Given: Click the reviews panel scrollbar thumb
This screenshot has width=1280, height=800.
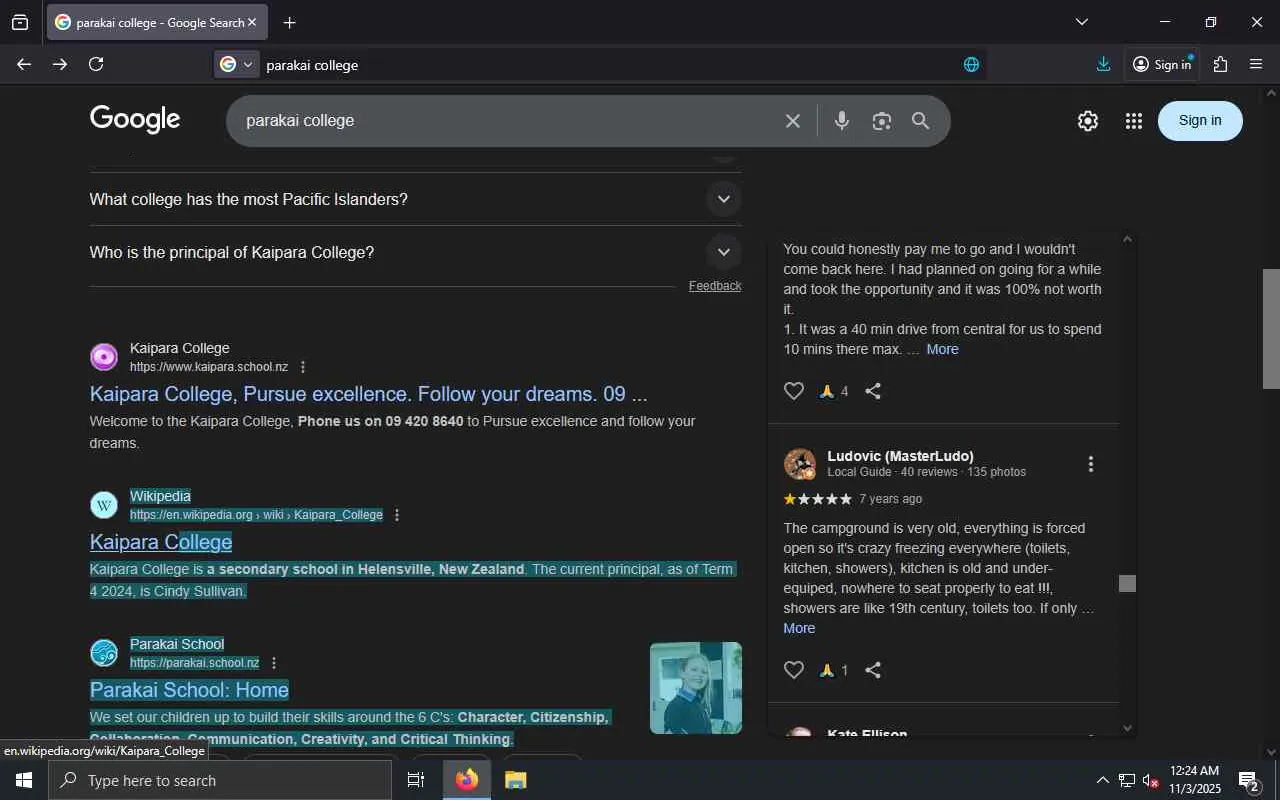Looking at the screenshot, I should pos(1127,583).
